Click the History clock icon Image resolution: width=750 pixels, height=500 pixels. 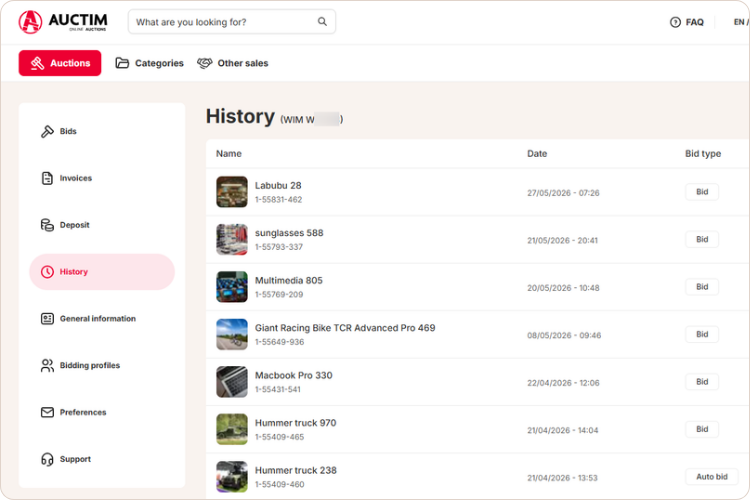pos(47,272)
